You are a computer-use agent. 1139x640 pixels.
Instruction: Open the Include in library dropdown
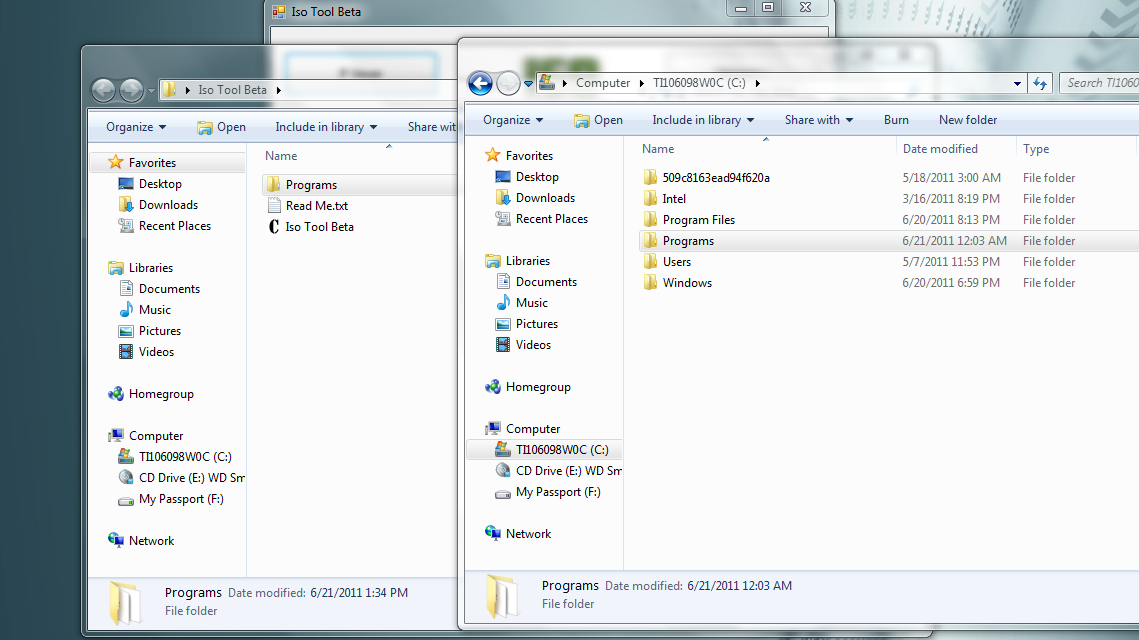[x=702, y=119]
